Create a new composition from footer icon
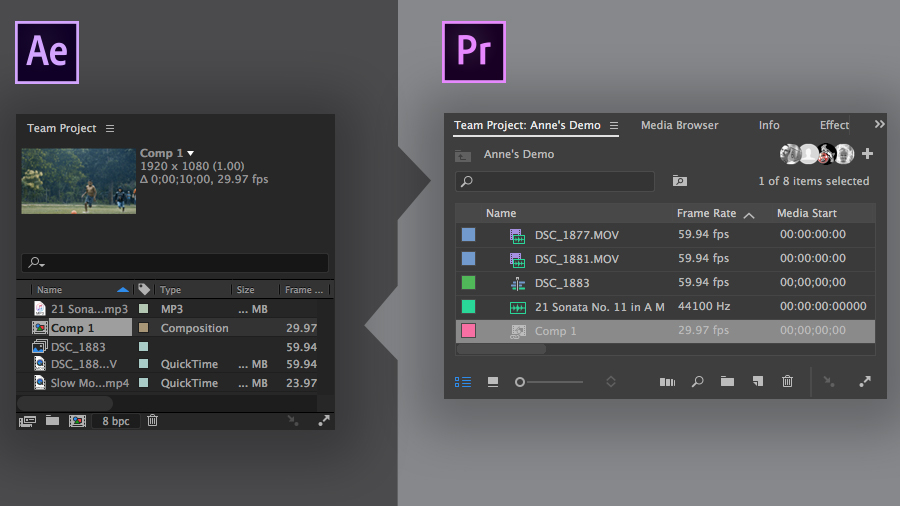 point(77,421)
